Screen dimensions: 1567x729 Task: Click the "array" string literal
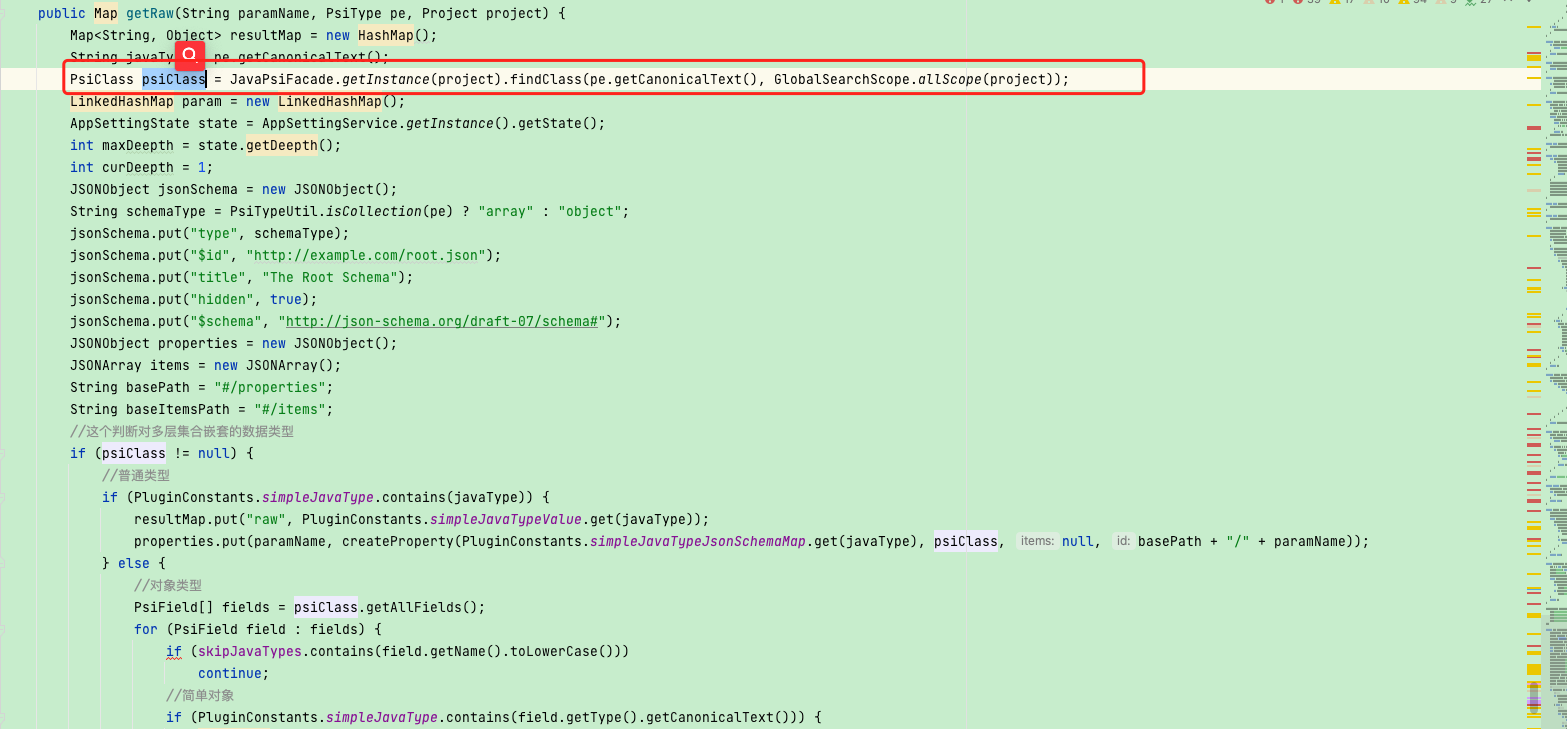pyautogui.click(x=506, y=211)
